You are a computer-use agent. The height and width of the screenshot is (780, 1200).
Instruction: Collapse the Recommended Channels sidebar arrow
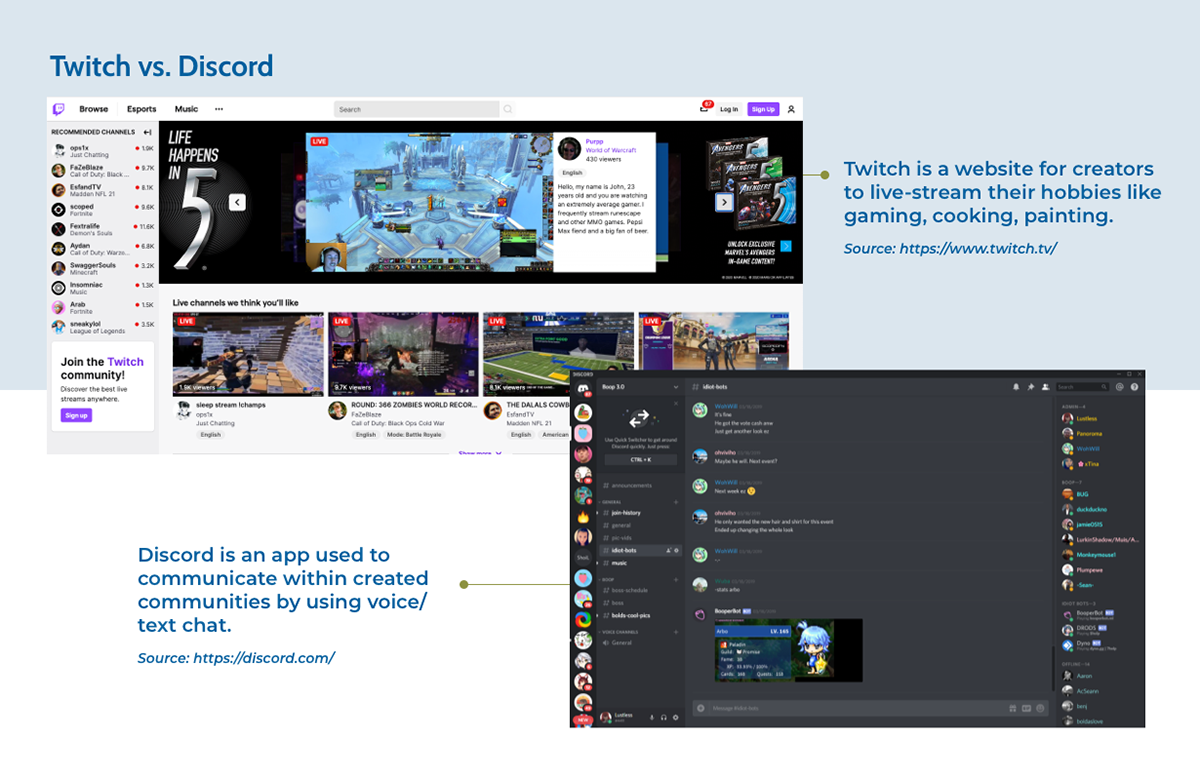147,132
